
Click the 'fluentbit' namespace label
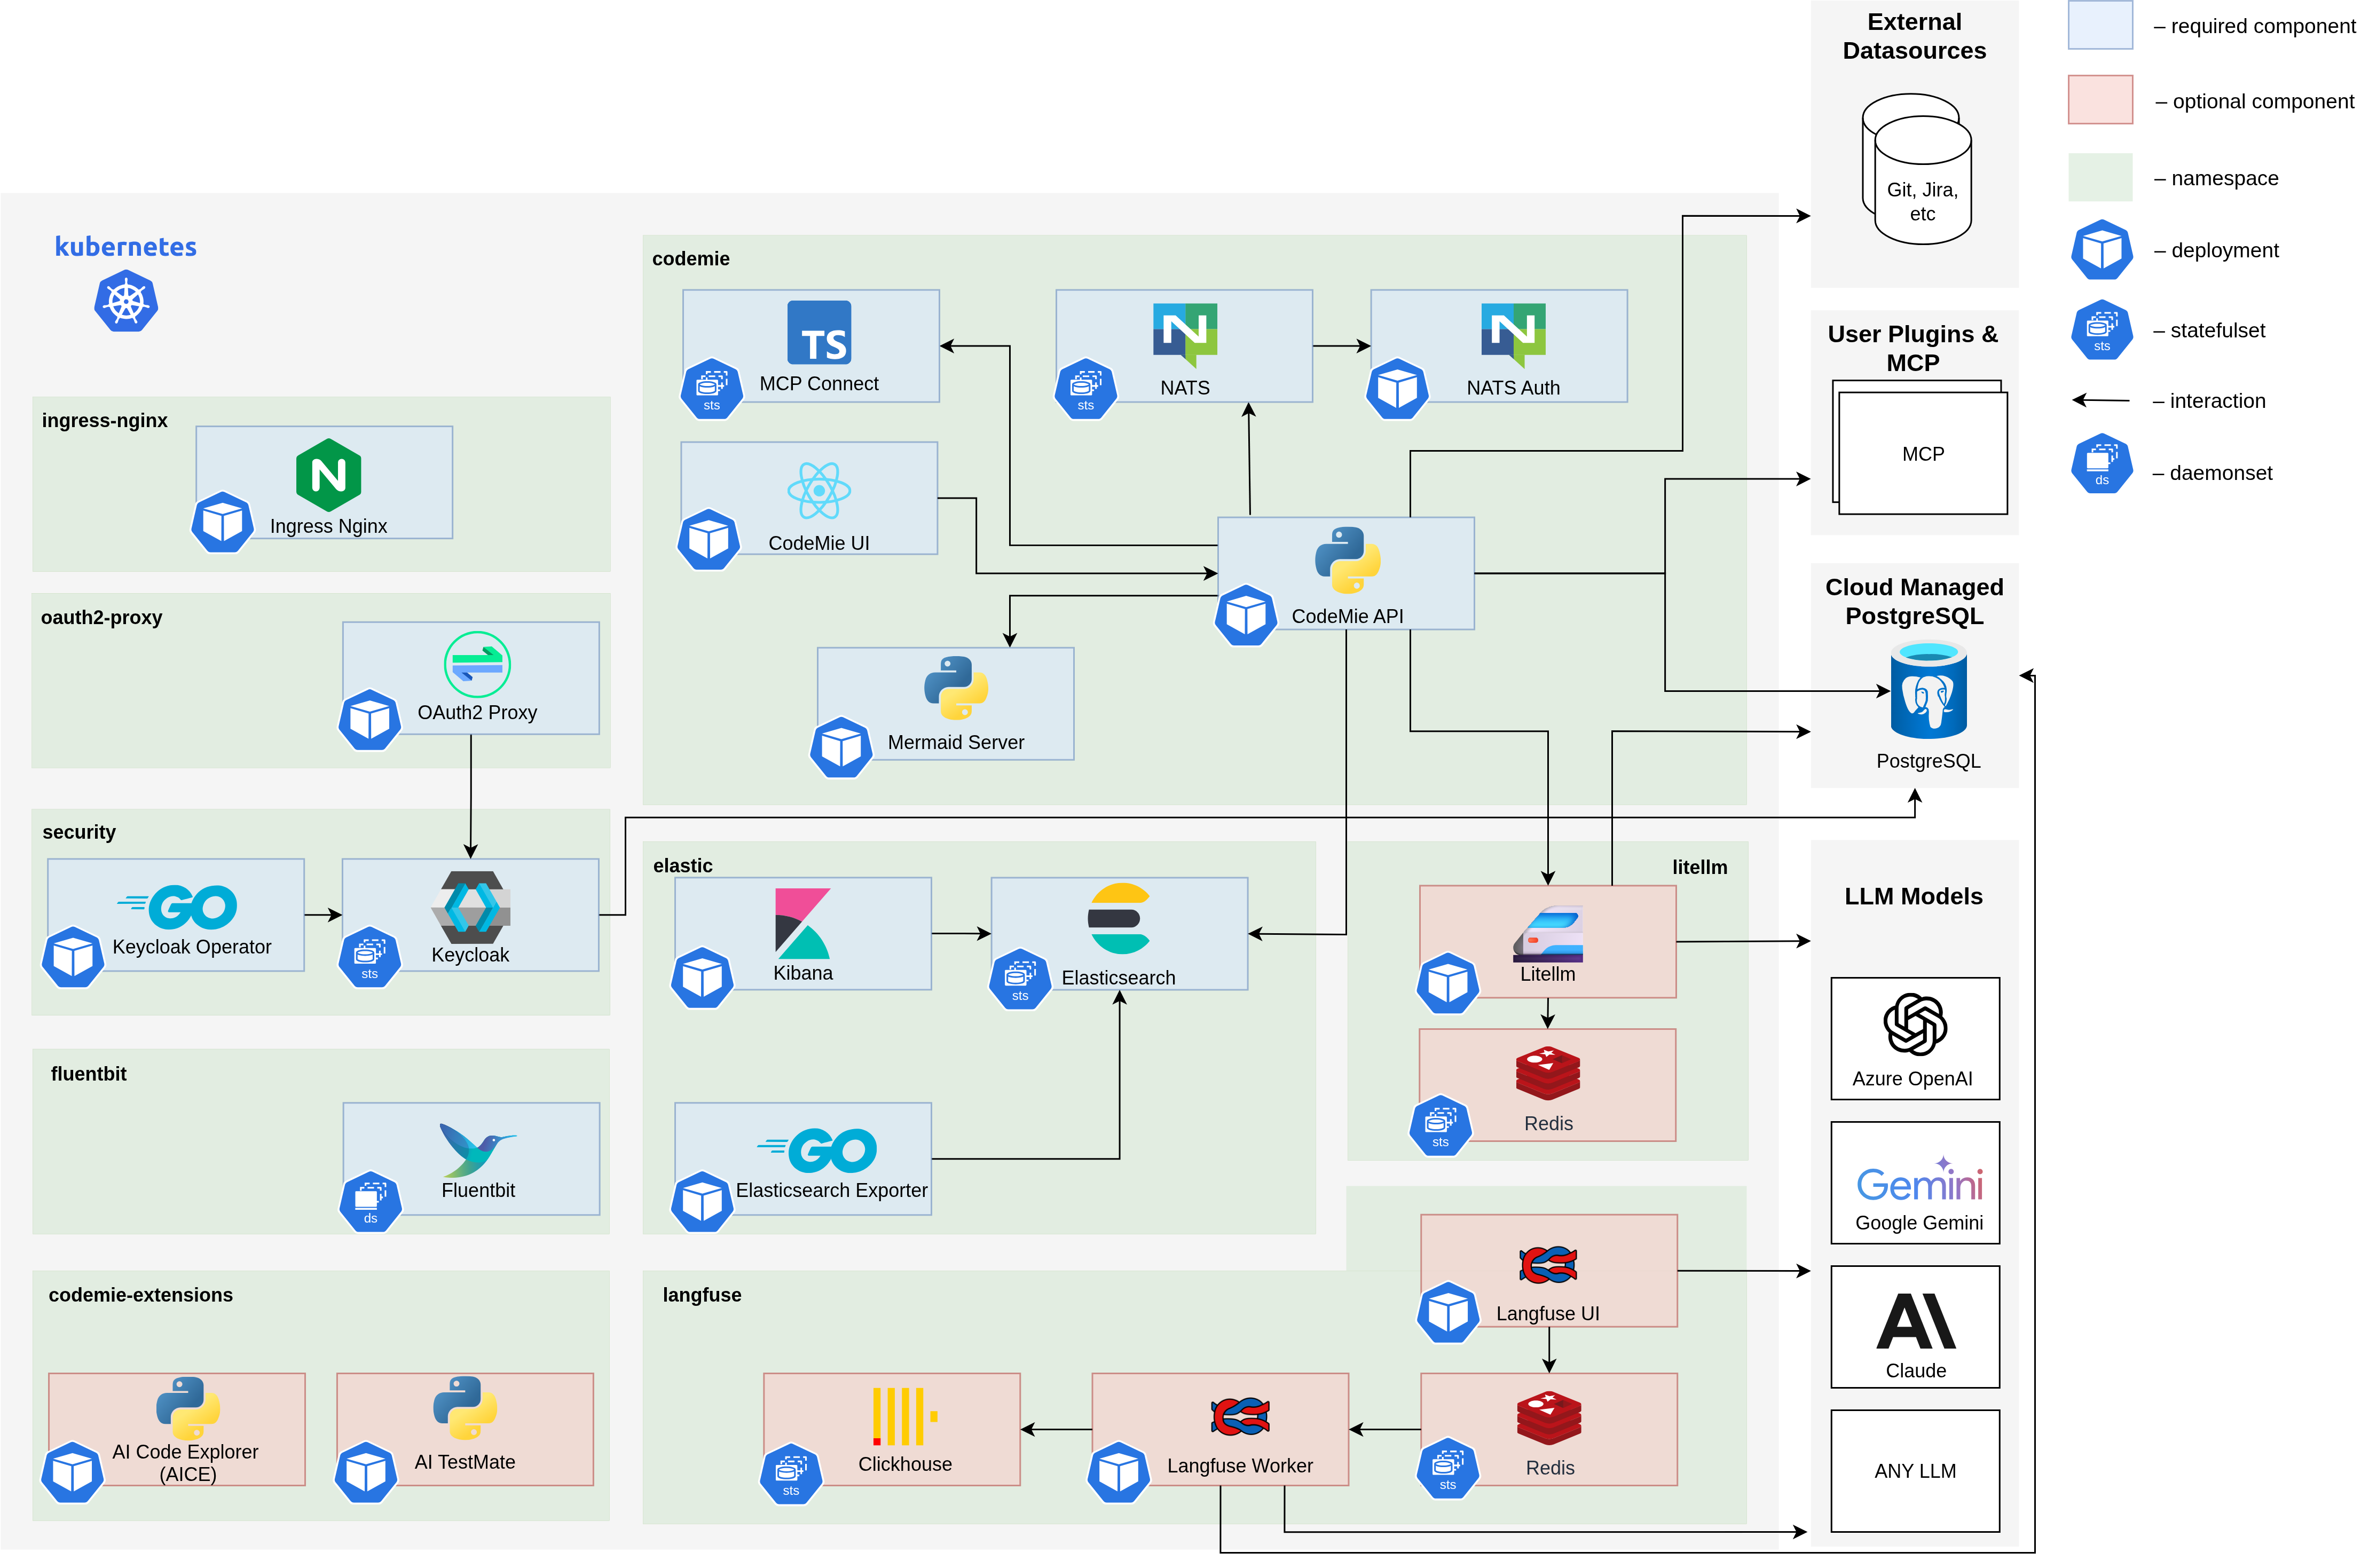pyautogui.click(x=88, y=1074)
